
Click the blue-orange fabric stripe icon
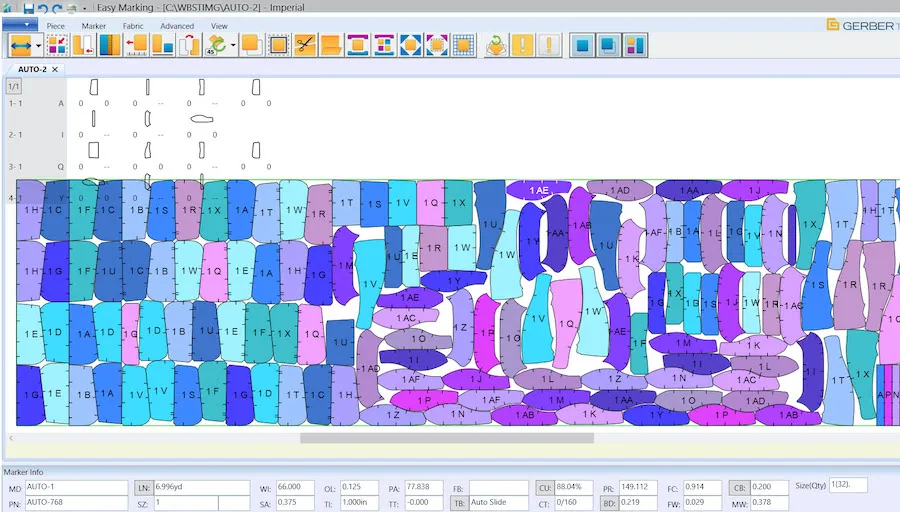(110, 45)
